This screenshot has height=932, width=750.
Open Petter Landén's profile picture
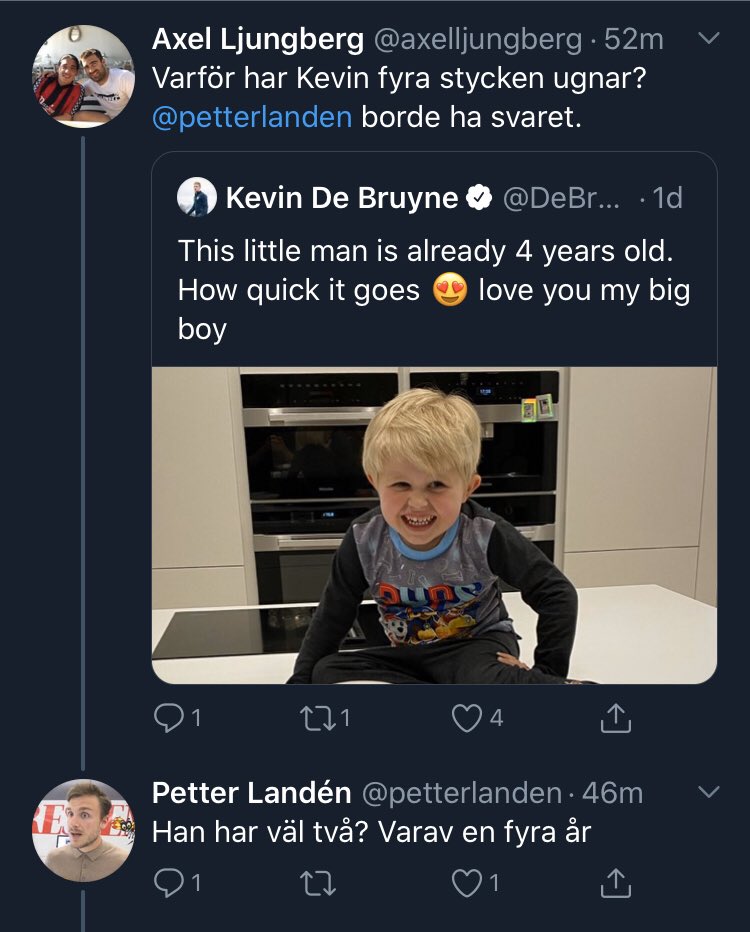tap(83, 830)
